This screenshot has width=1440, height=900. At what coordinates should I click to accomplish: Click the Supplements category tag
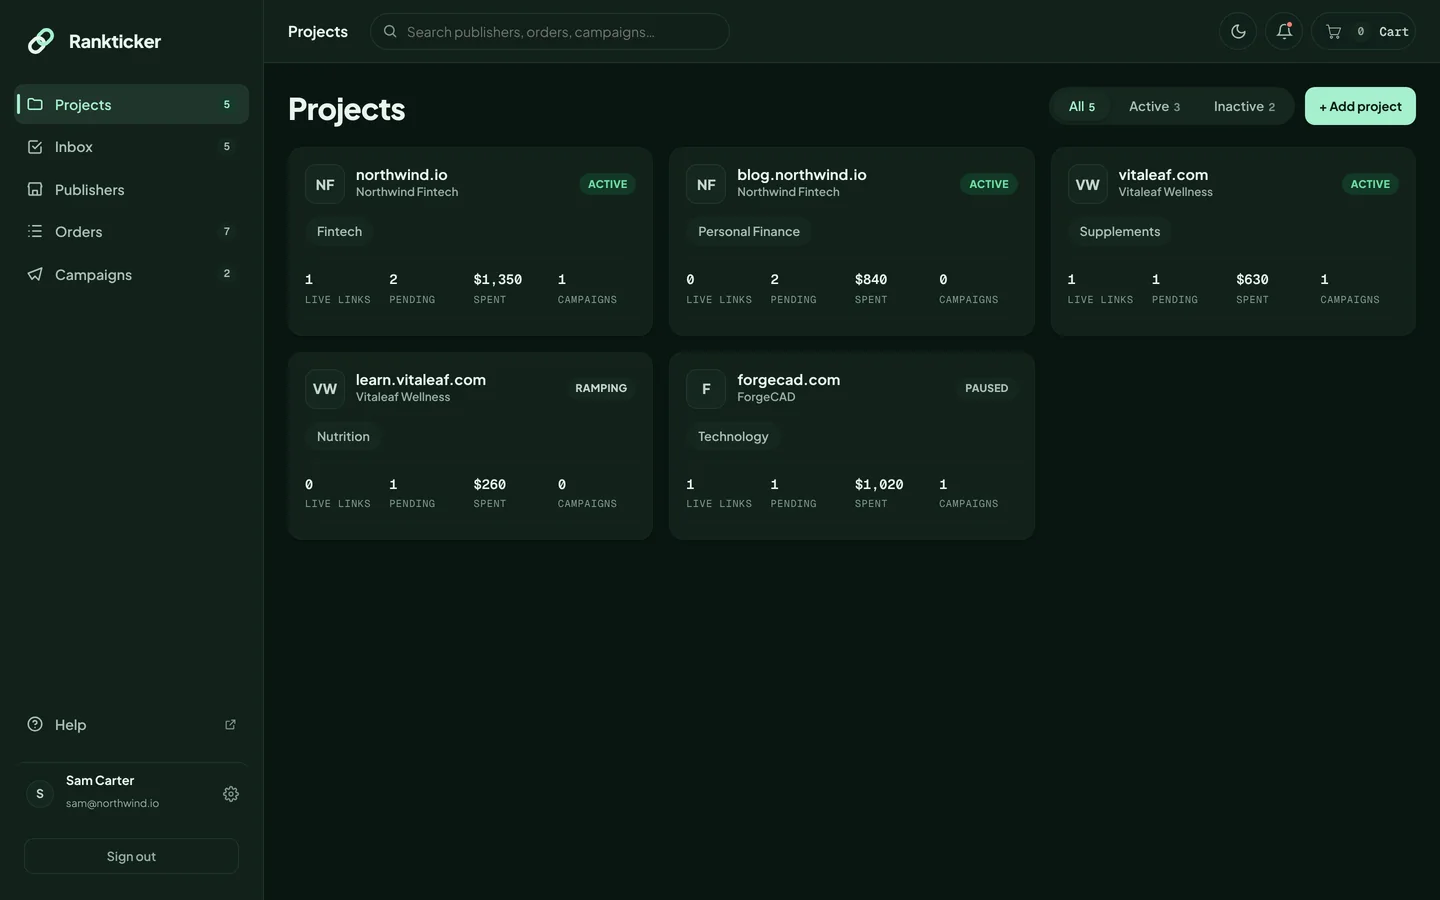[1120, 232]
